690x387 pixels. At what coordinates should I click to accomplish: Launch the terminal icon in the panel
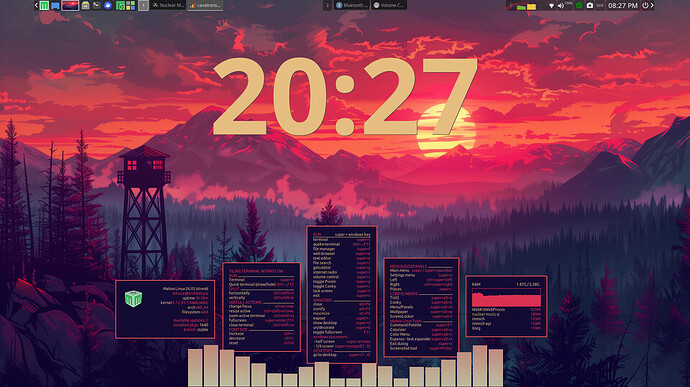[x=96, y=5]
